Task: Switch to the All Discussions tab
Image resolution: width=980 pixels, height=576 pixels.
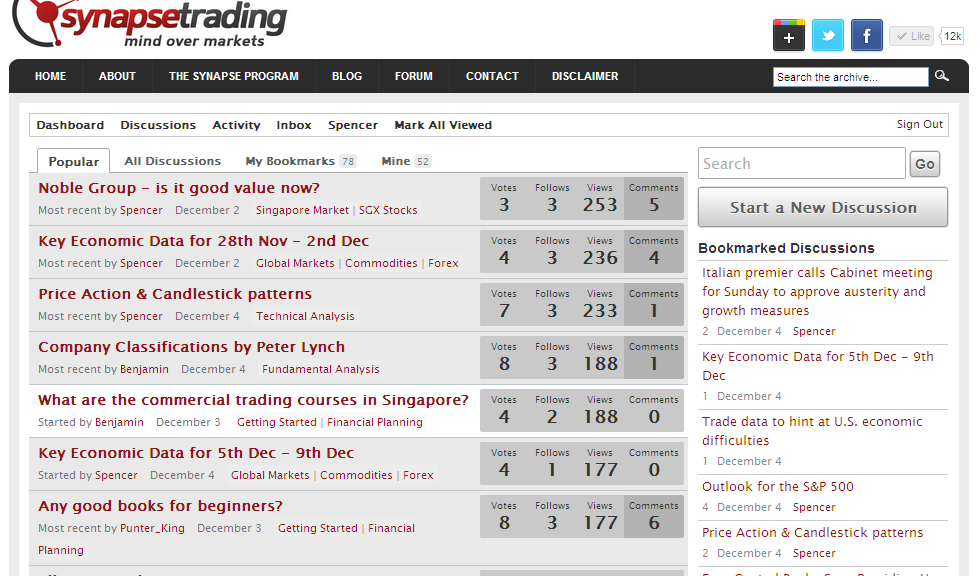Action: click(x=172, y=161)
